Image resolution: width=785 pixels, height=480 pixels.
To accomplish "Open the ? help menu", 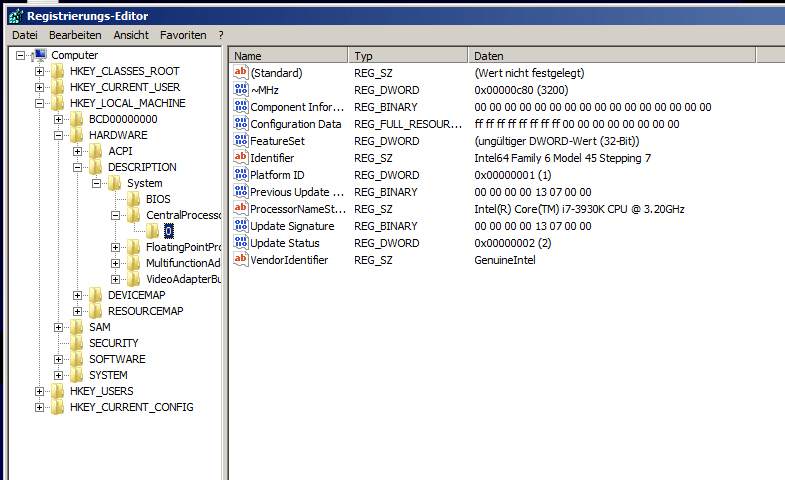I will point(221,35).
